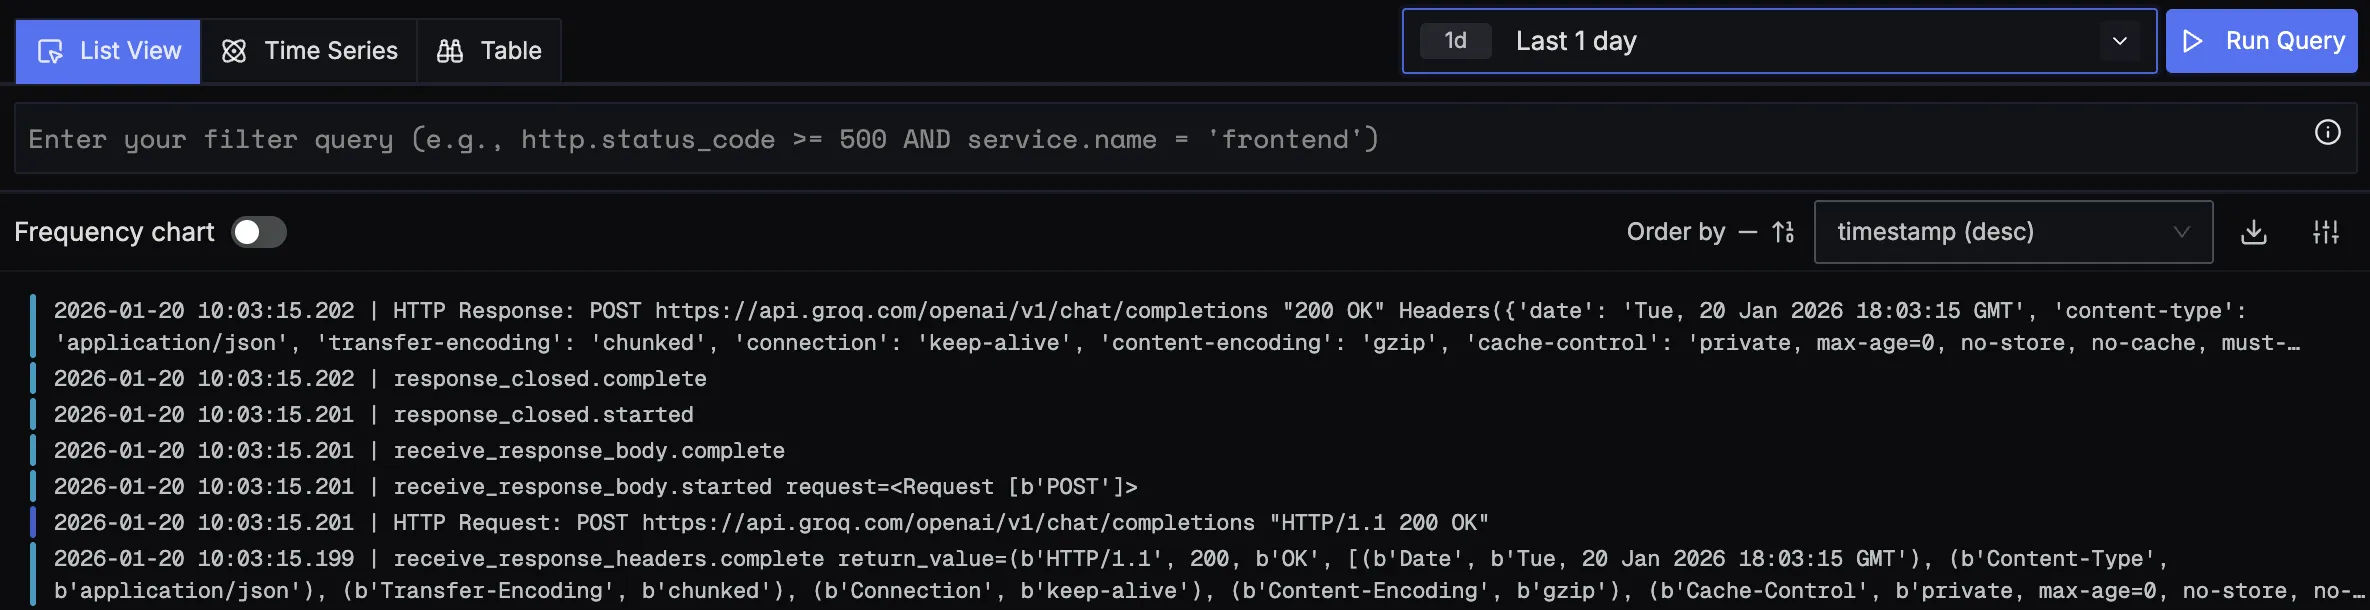2370x610 pixels.
Task: Run the query with Run Query button
Action: point(2261,41)
